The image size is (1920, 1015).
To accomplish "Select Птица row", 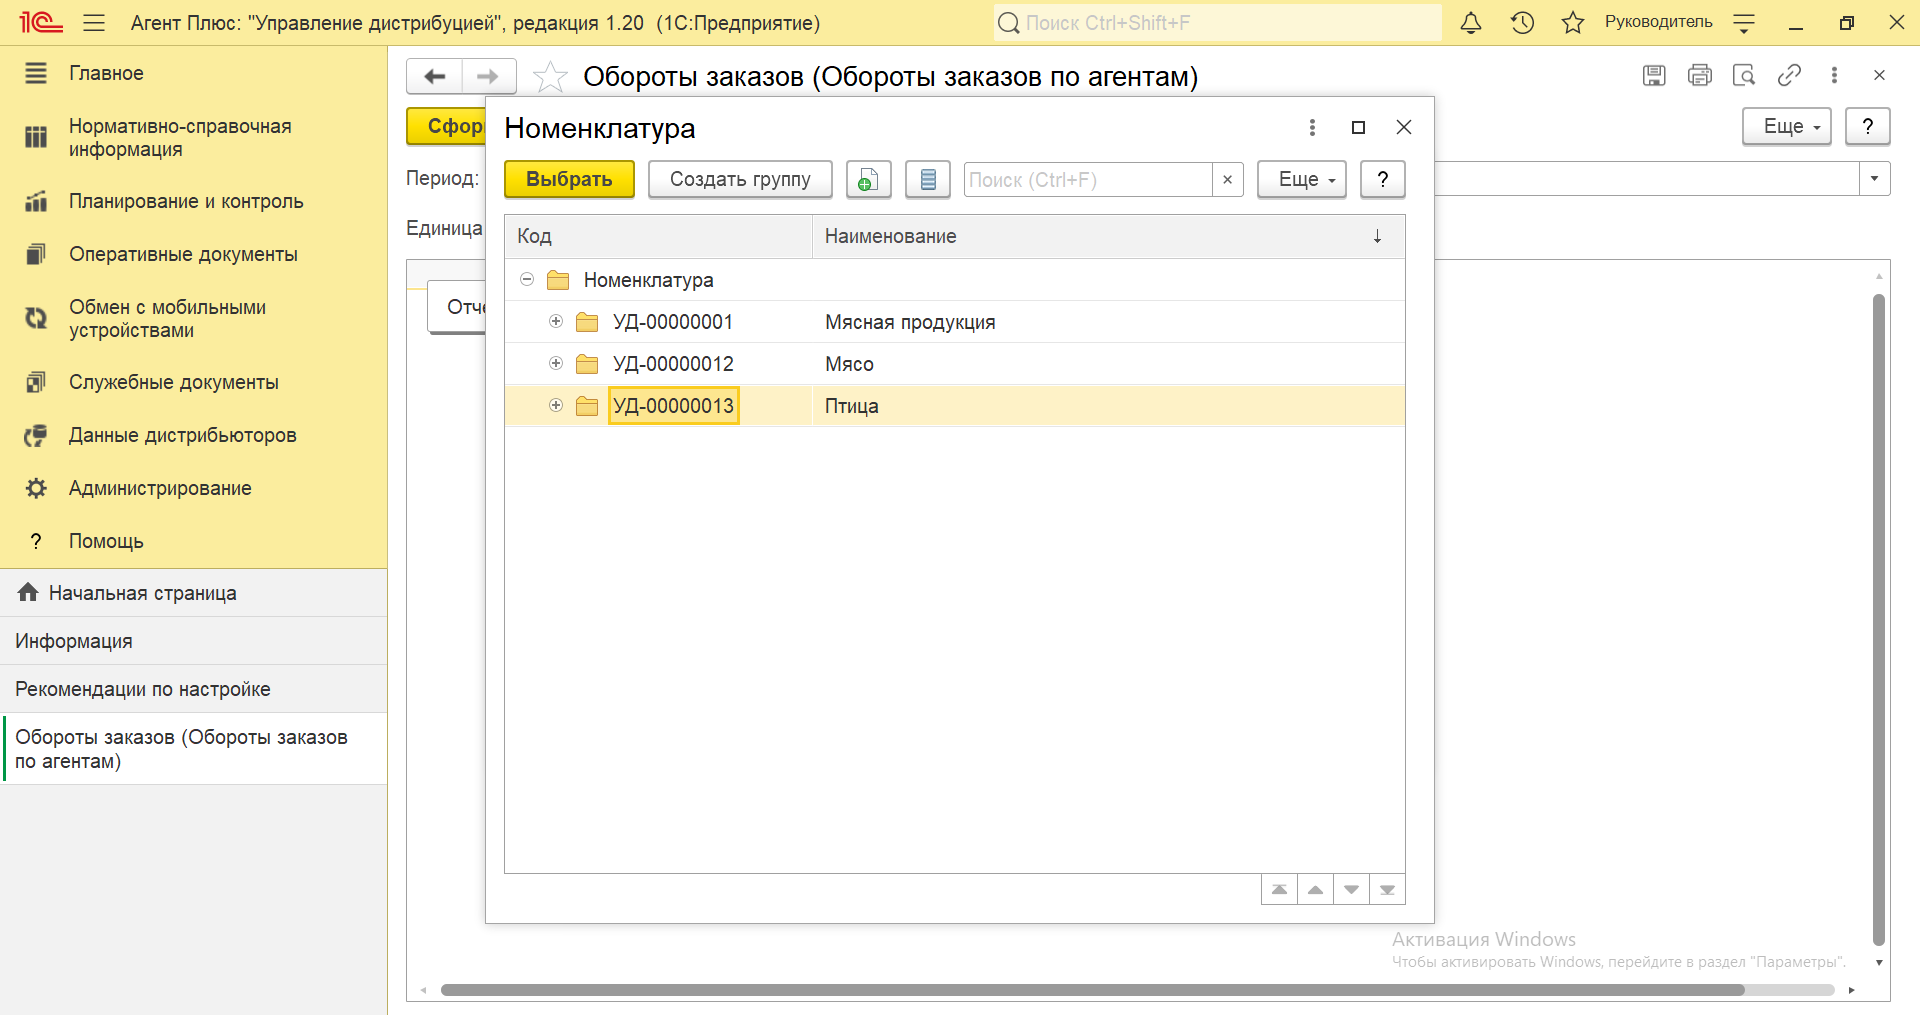I will 955,406.
